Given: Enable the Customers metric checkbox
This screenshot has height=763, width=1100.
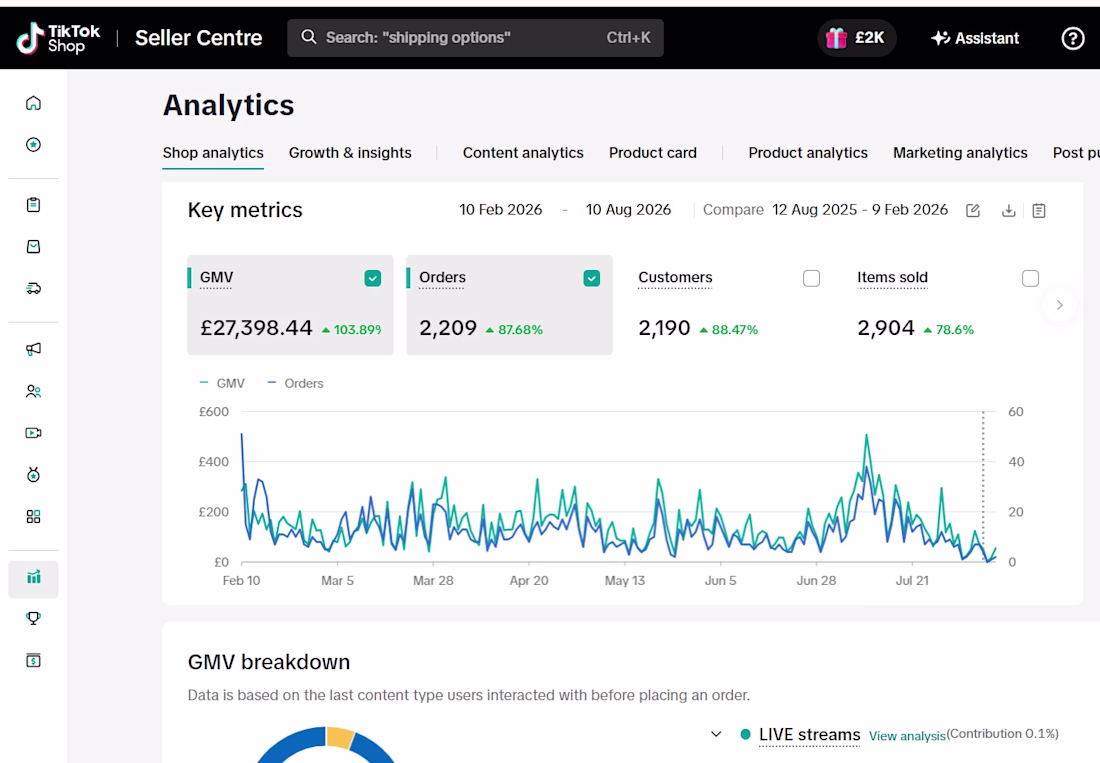Looking at the screenshot, I should pos(811,278).
